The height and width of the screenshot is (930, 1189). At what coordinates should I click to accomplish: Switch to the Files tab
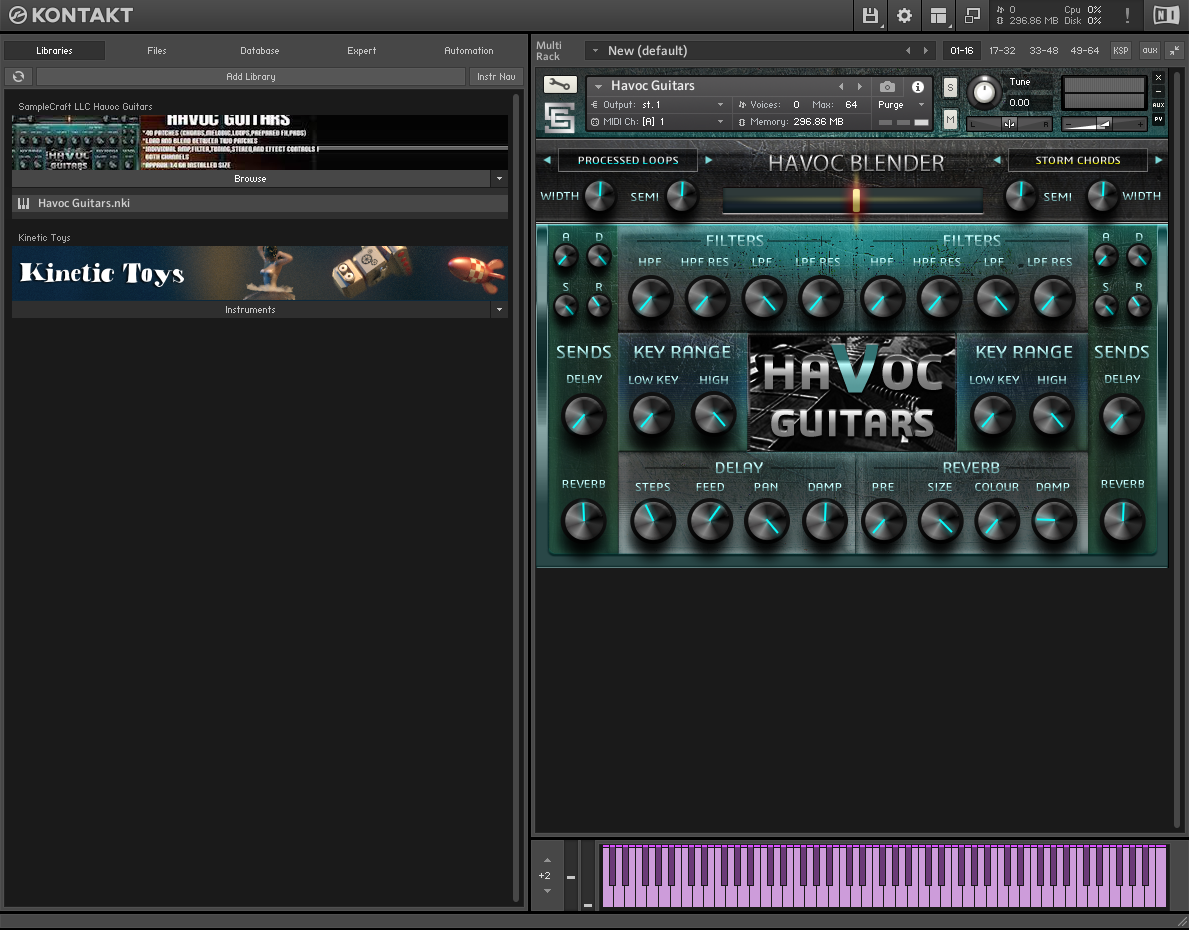tap(157, 51)
